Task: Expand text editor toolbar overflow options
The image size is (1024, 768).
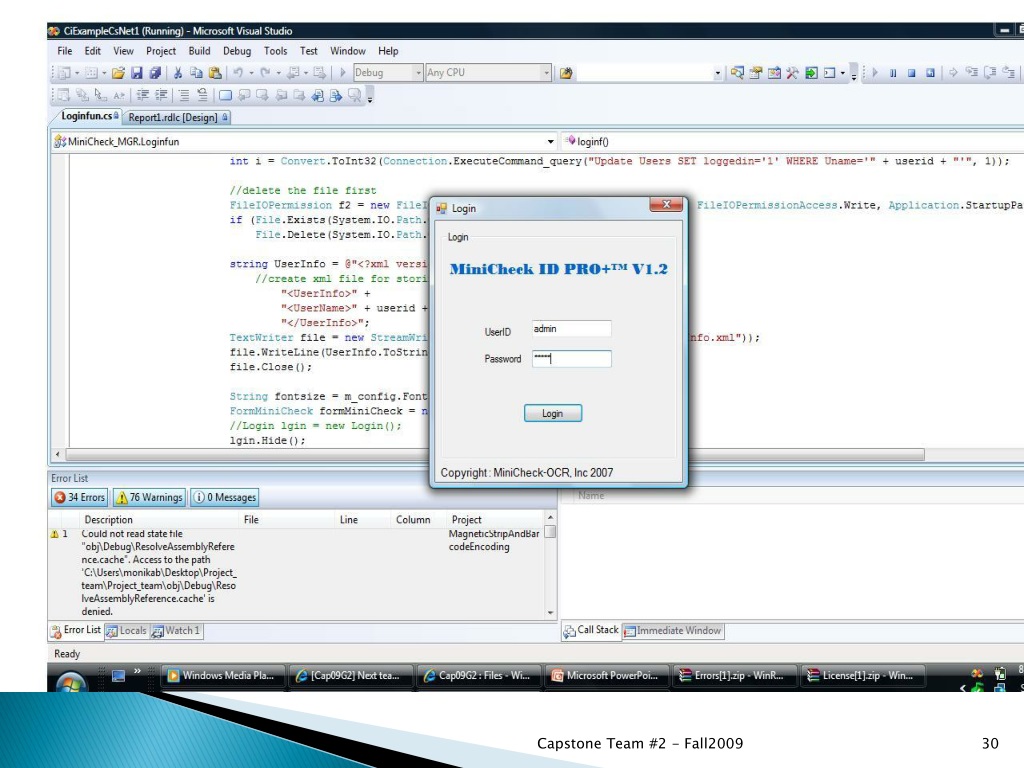Action: pos(370,97)
